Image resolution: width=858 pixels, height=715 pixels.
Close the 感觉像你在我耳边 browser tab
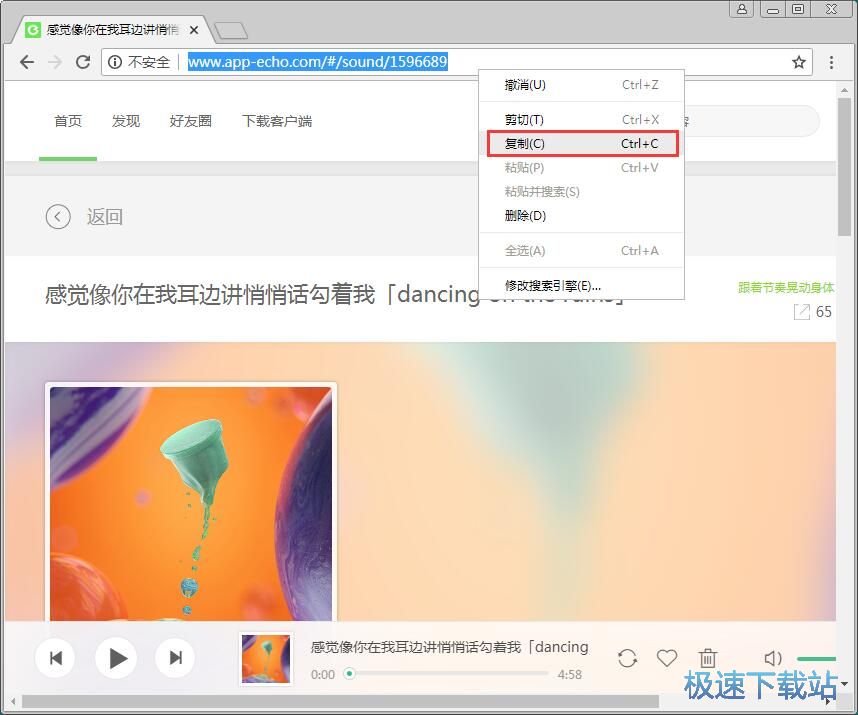(194, 30)
